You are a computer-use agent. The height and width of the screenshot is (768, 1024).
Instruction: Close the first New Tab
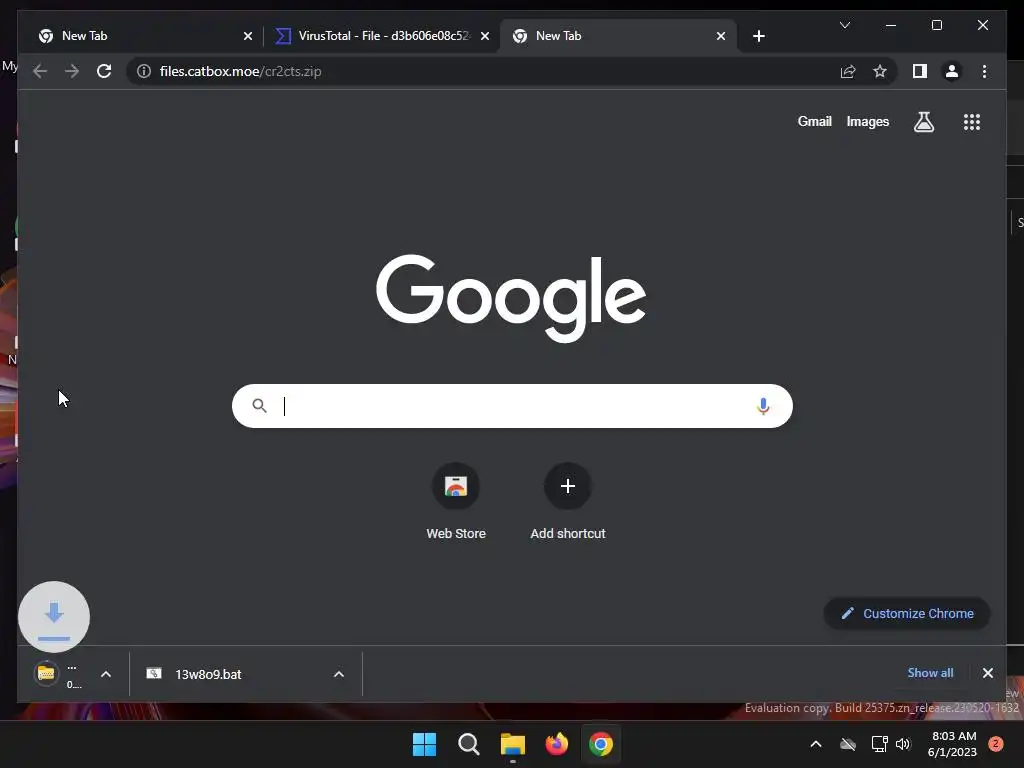point(248,36)
